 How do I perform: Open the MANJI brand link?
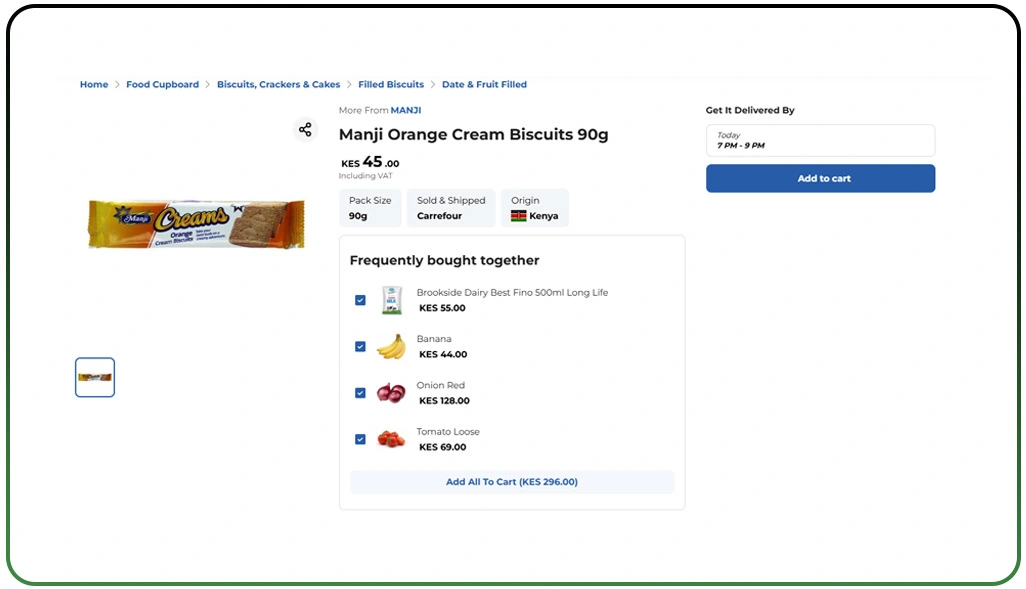(x=406, y=110)
